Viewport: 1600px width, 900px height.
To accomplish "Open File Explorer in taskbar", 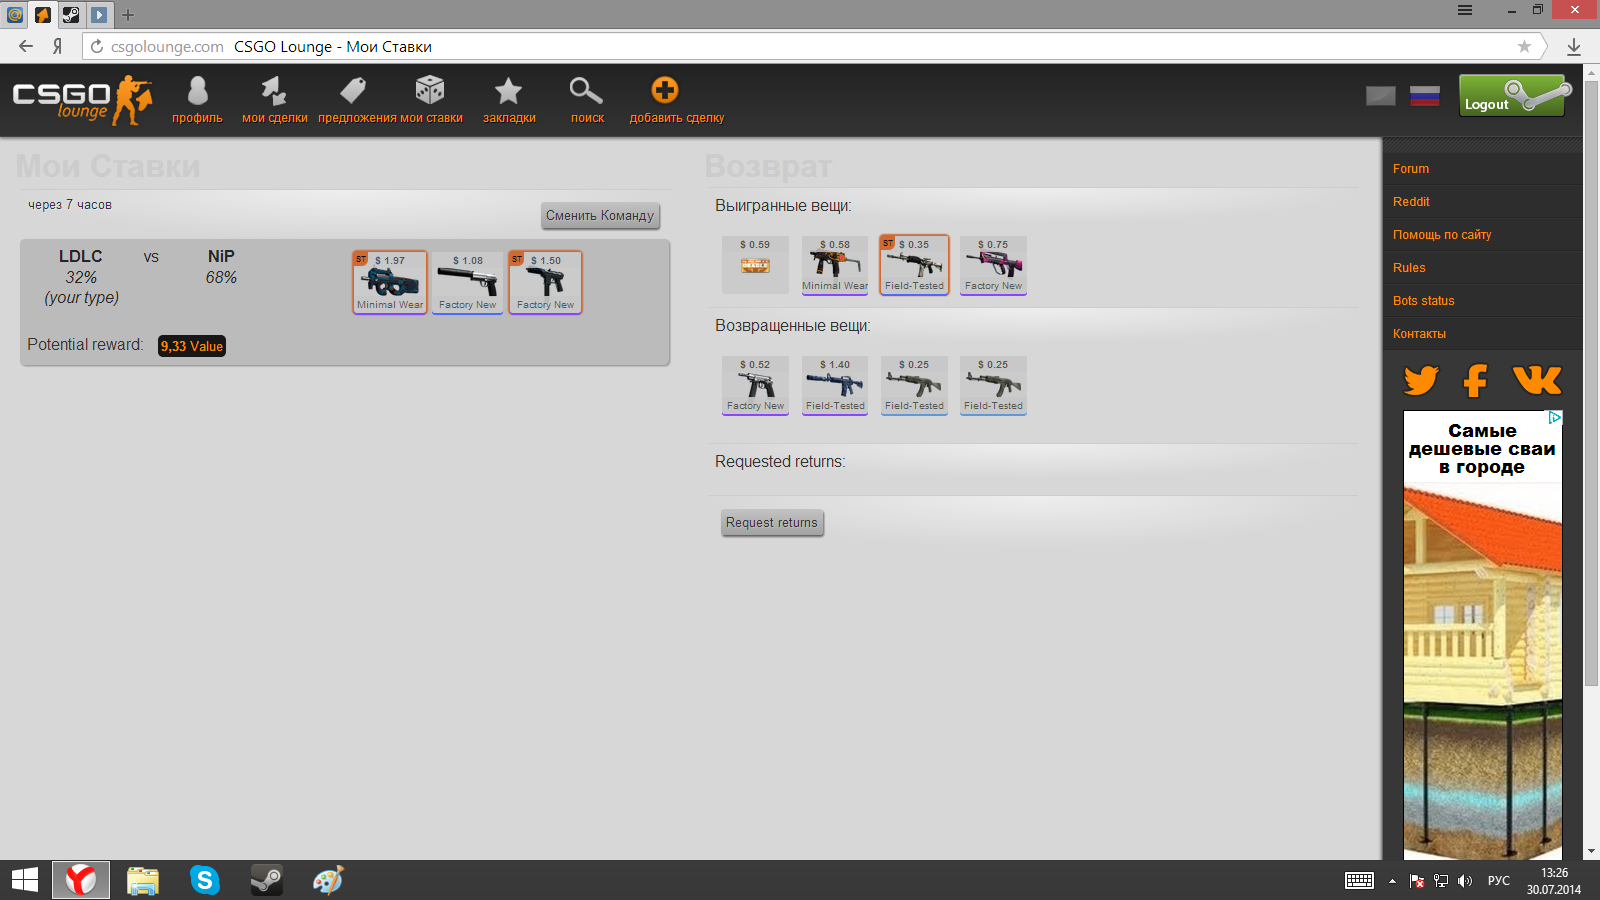I will 143,880.
